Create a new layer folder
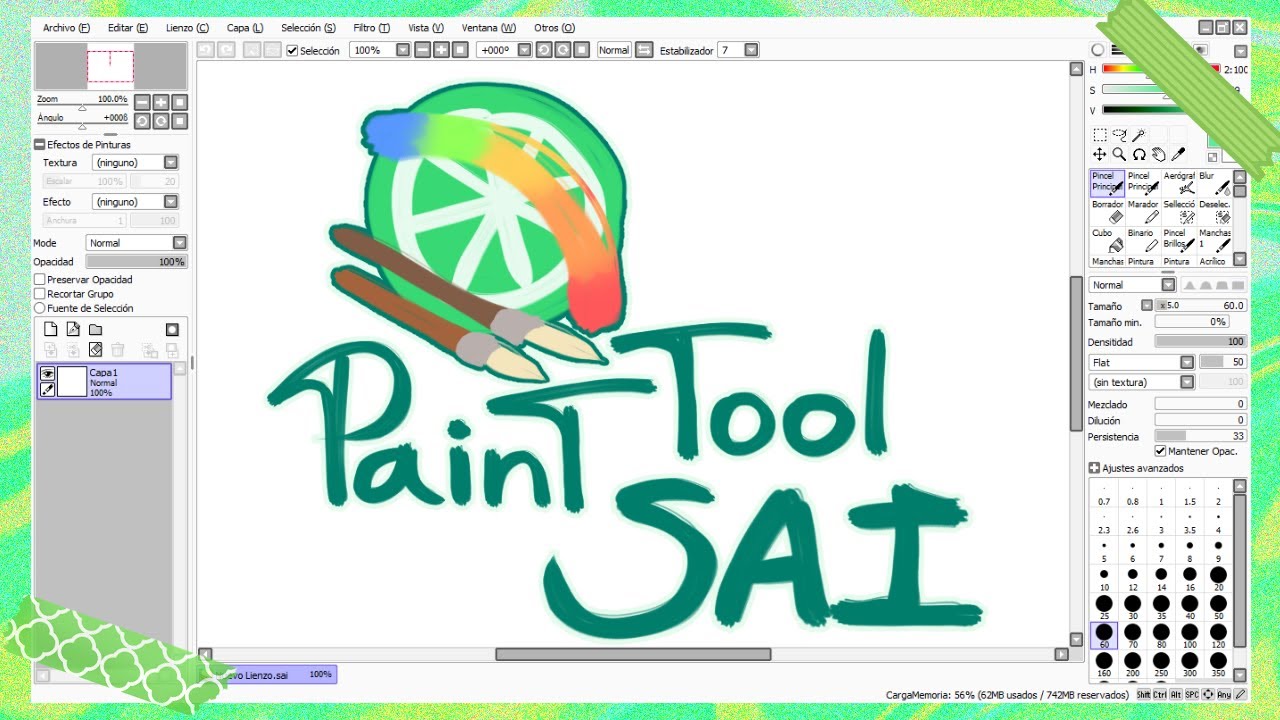The image size is (1280, 720). [x=95, y=329]
